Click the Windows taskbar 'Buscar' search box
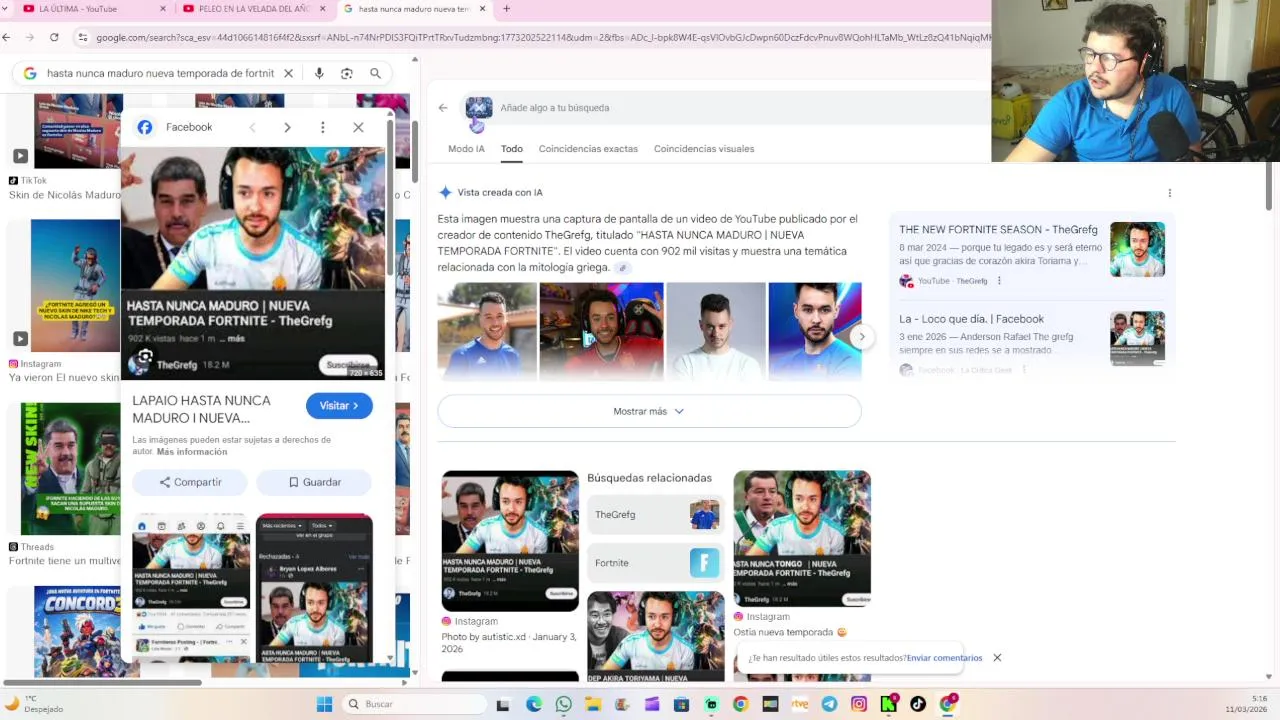 coord(414,704)
